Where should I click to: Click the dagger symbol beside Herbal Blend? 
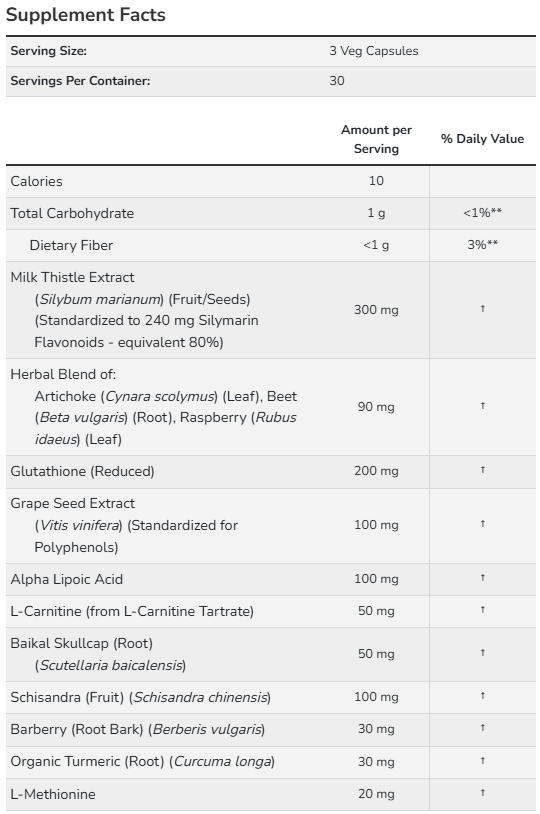pyautogui.click(x=482, y=405)
